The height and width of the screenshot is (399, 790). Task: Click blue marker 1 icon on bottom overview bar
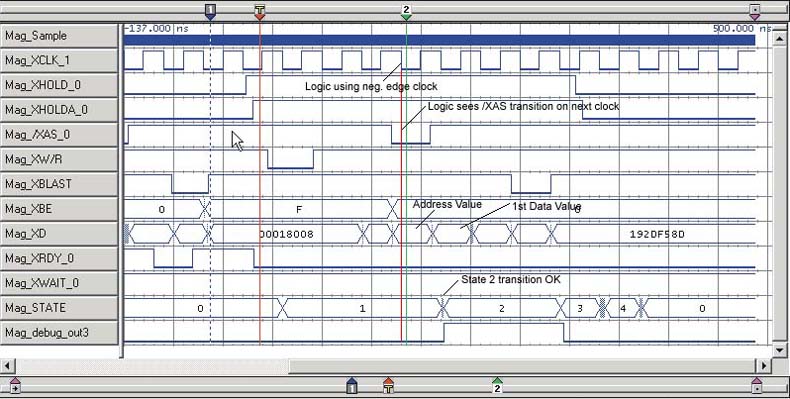tap(352, 386)
